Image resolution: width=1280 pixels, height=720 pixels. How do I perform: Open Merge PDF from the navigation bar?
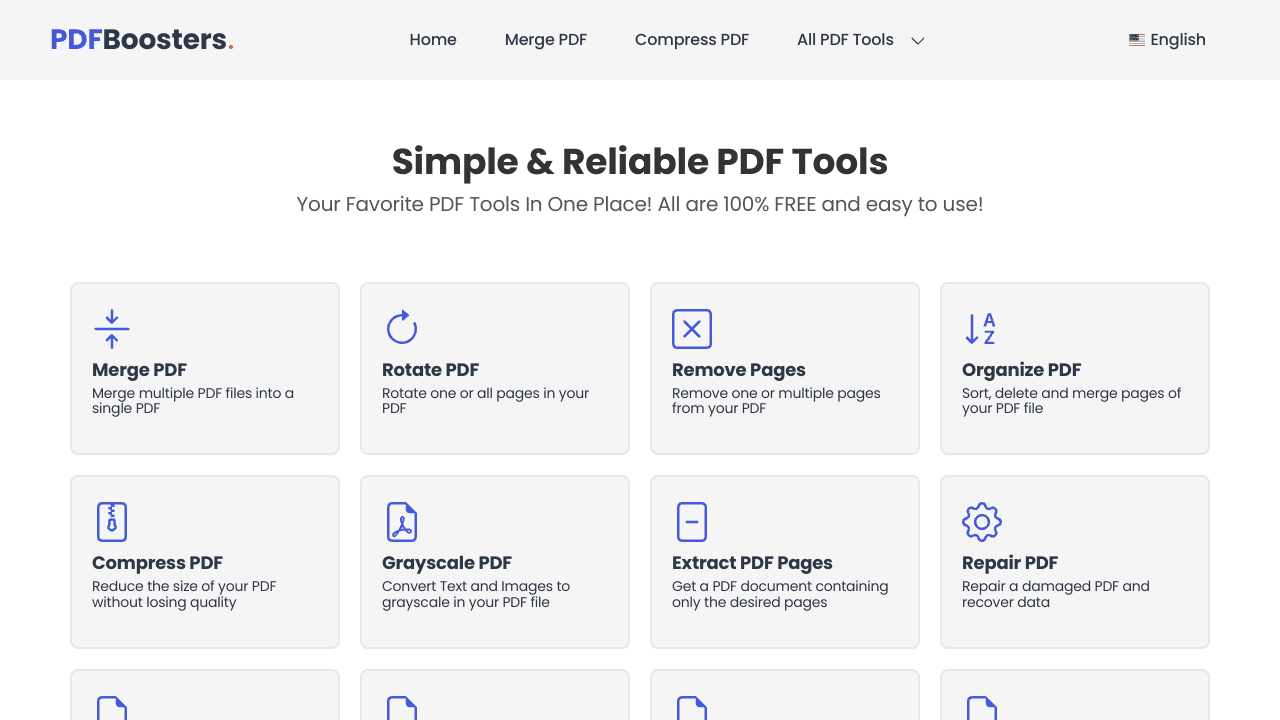(546, 40)
